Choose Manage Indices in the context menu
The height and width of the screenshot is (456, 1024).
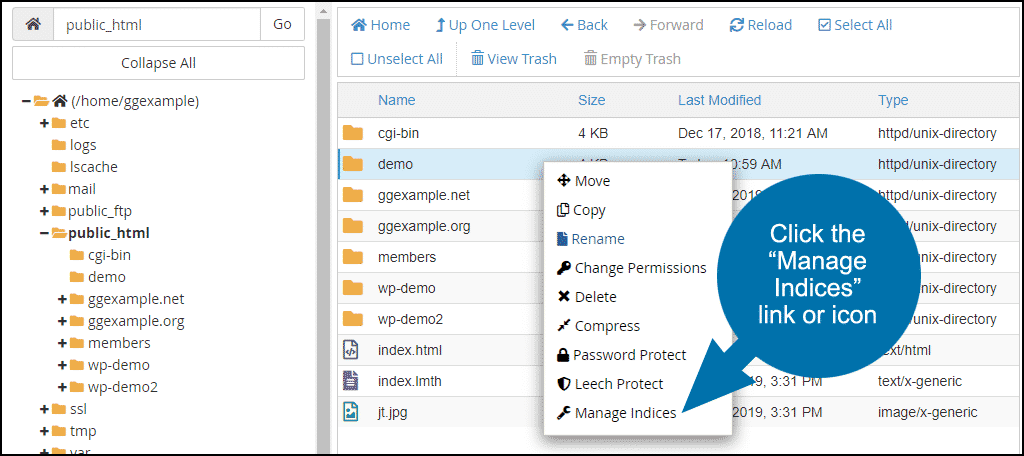tap(616, 413)
